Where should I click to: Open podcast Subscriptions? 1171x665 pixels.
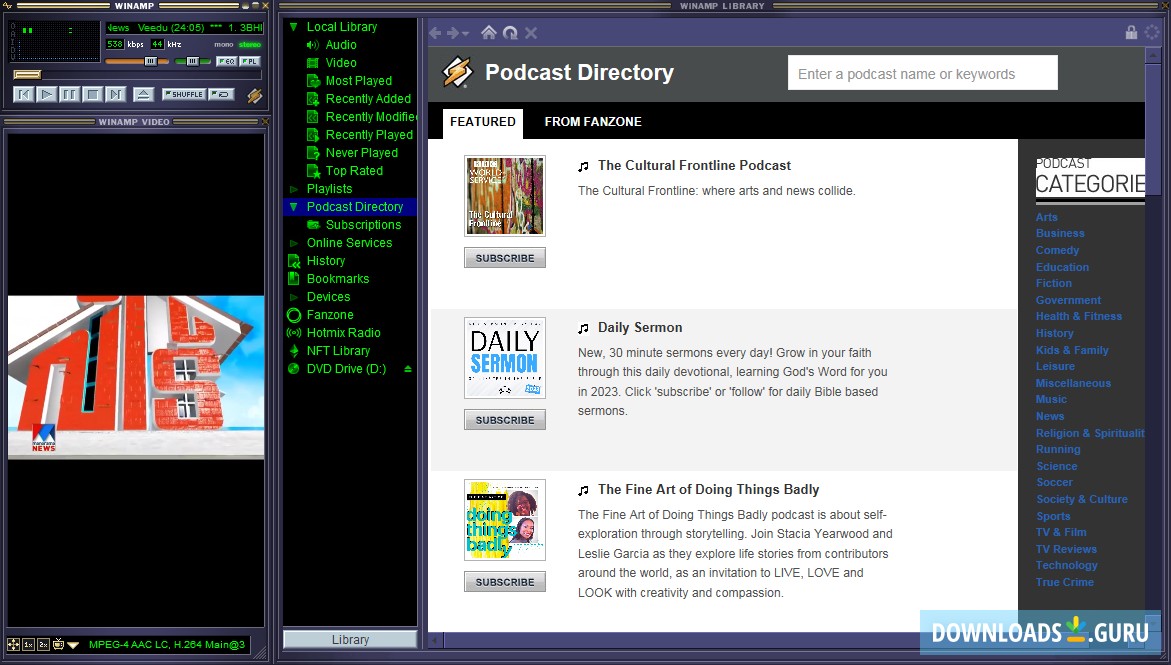coord(363,225)
